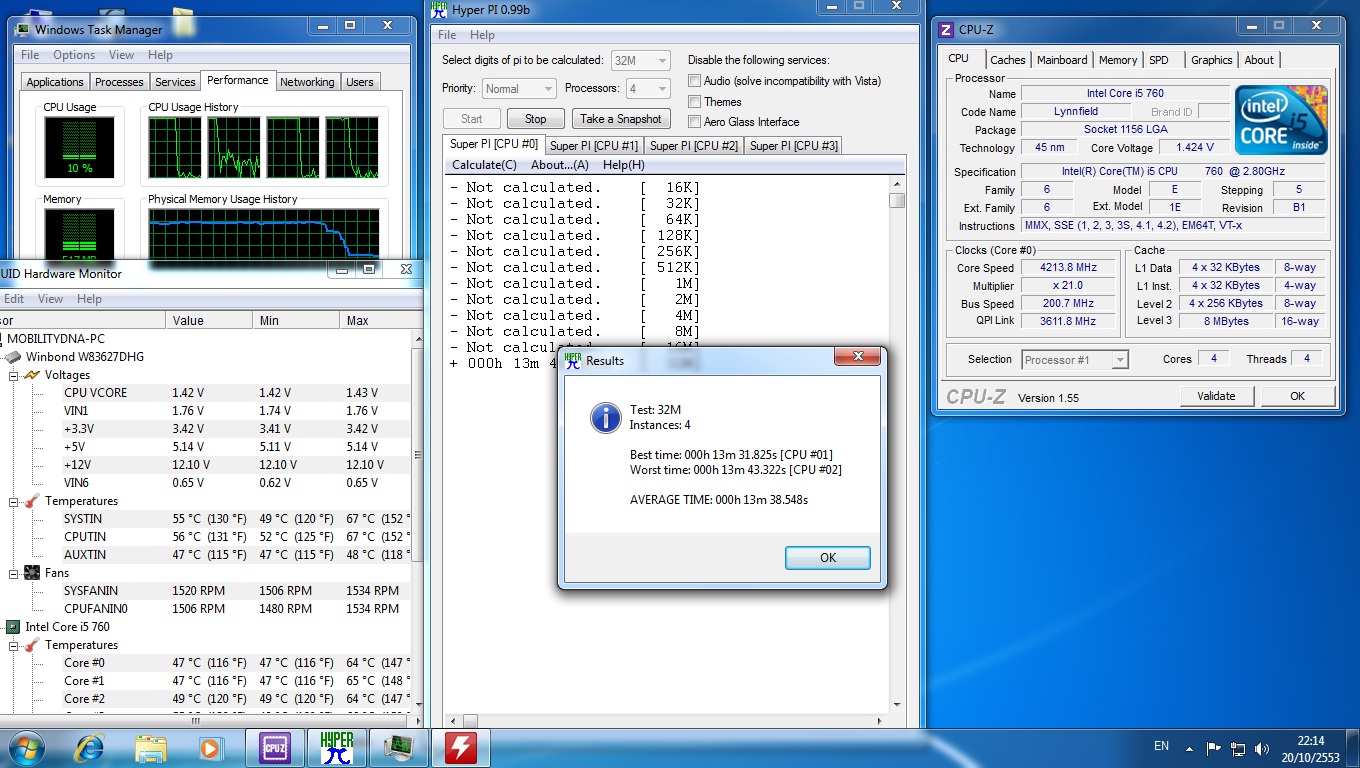Screen dimensions: 1360x768
Task: Collapse Temperatures node under Intel Core i5 760
Action: (x=14, y=645)
